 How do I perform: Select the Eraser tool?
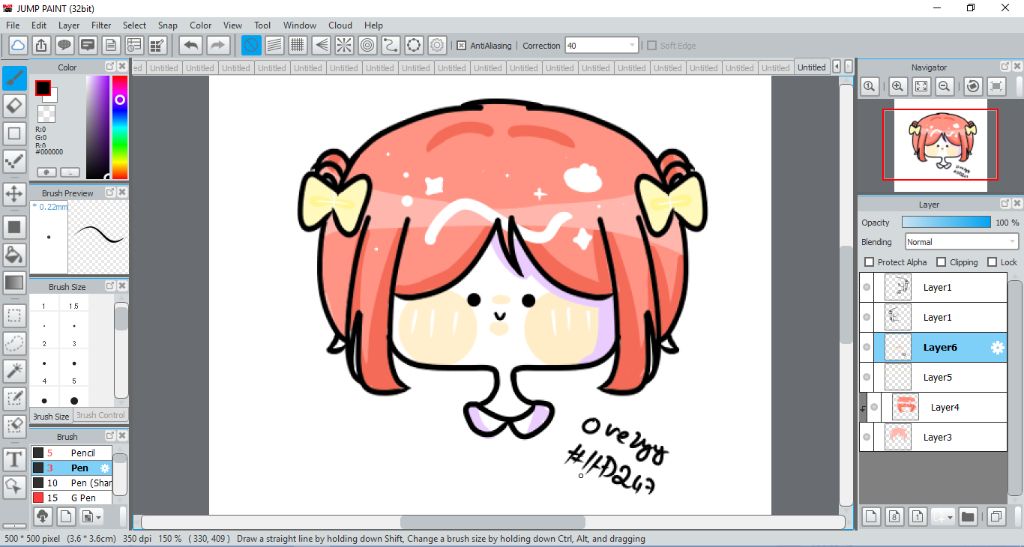click(x=14, y=105)
